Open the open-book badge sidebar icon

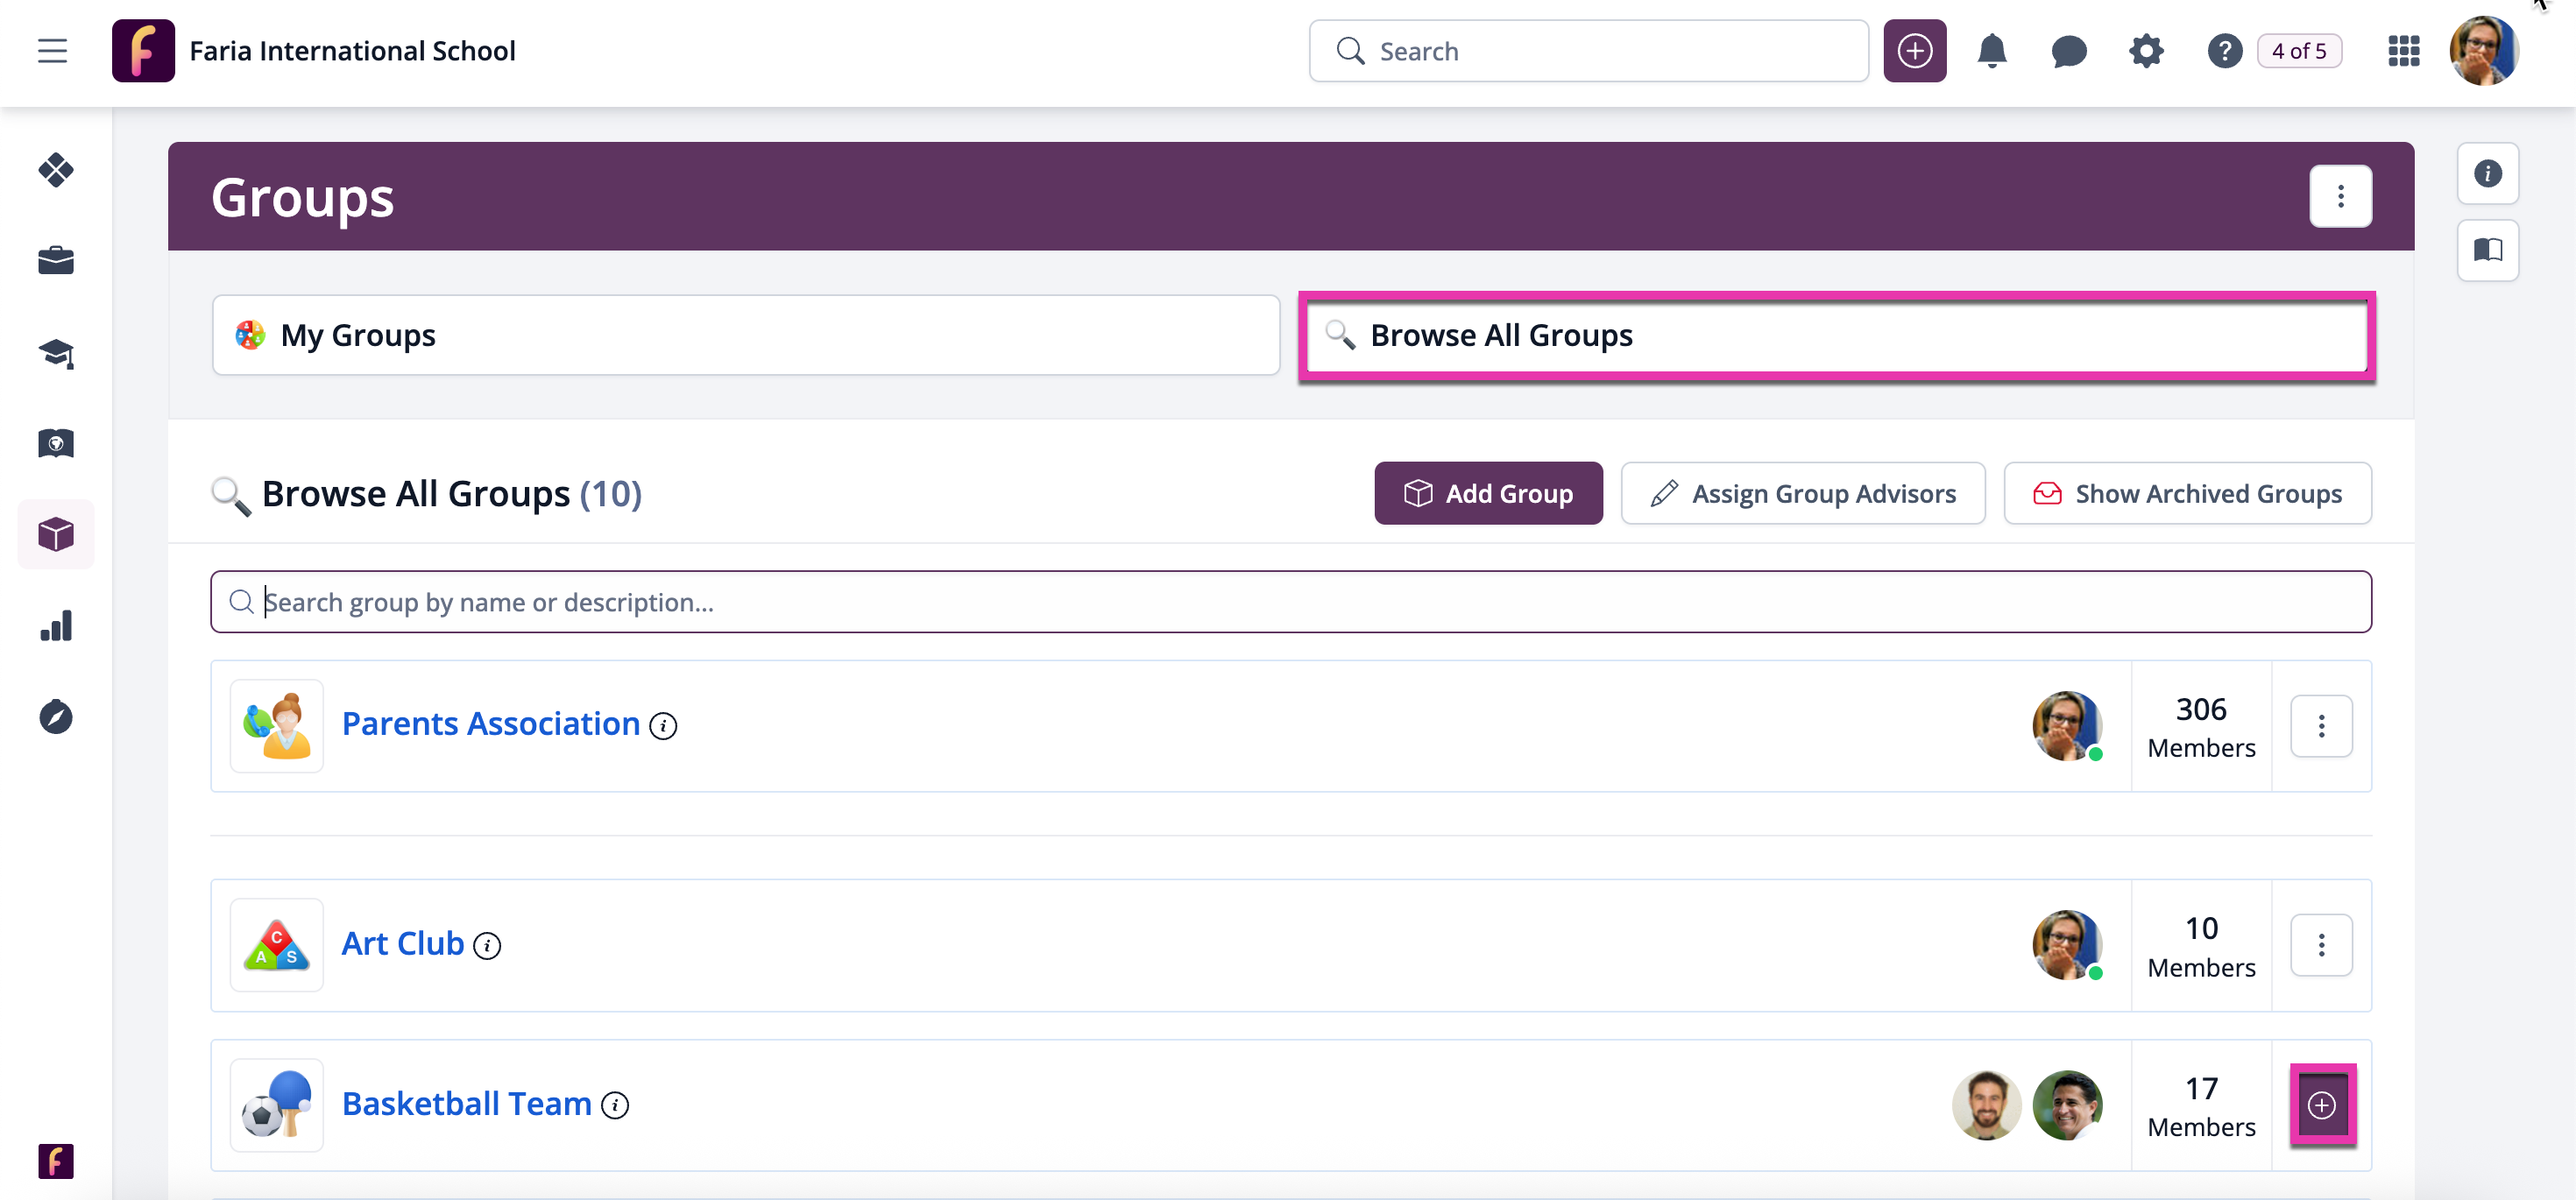(56, 443)
